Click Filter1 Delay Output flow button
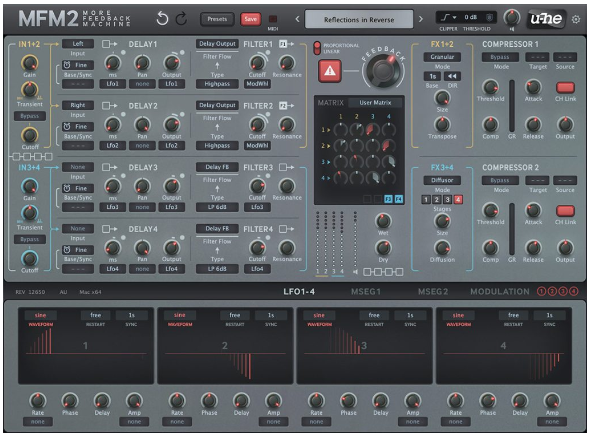This screenshot has height=436, width=590. [217, 44]
